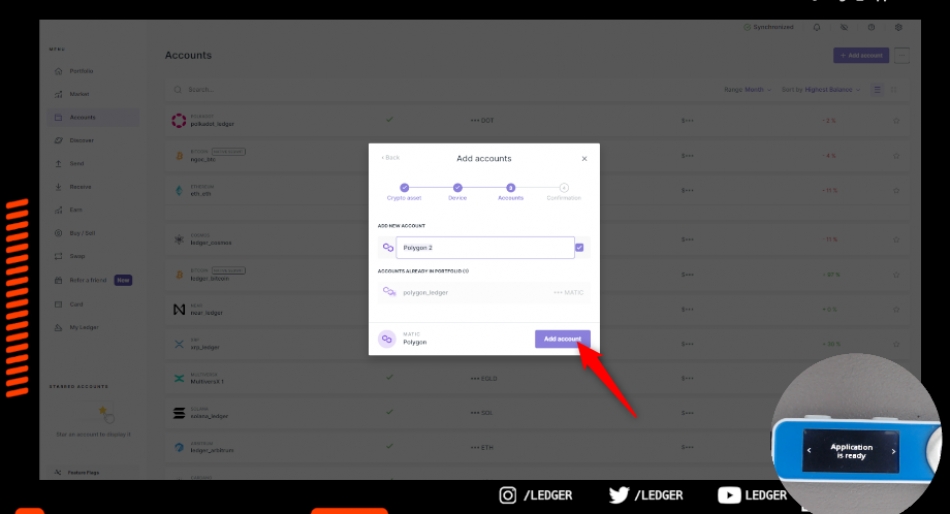Open the settings gear icon

coord(899,27)
